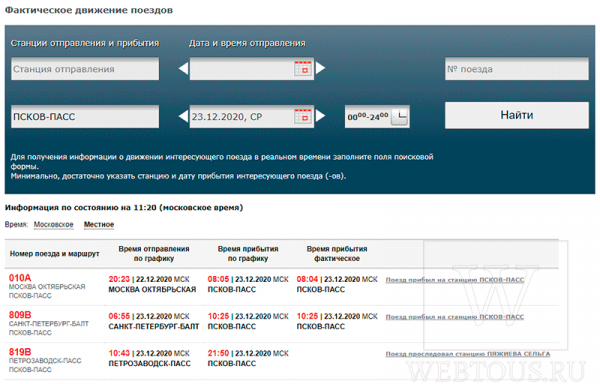Focus the Станция отправления input field
Screen dimensions: 600x384
coord(85,69)
